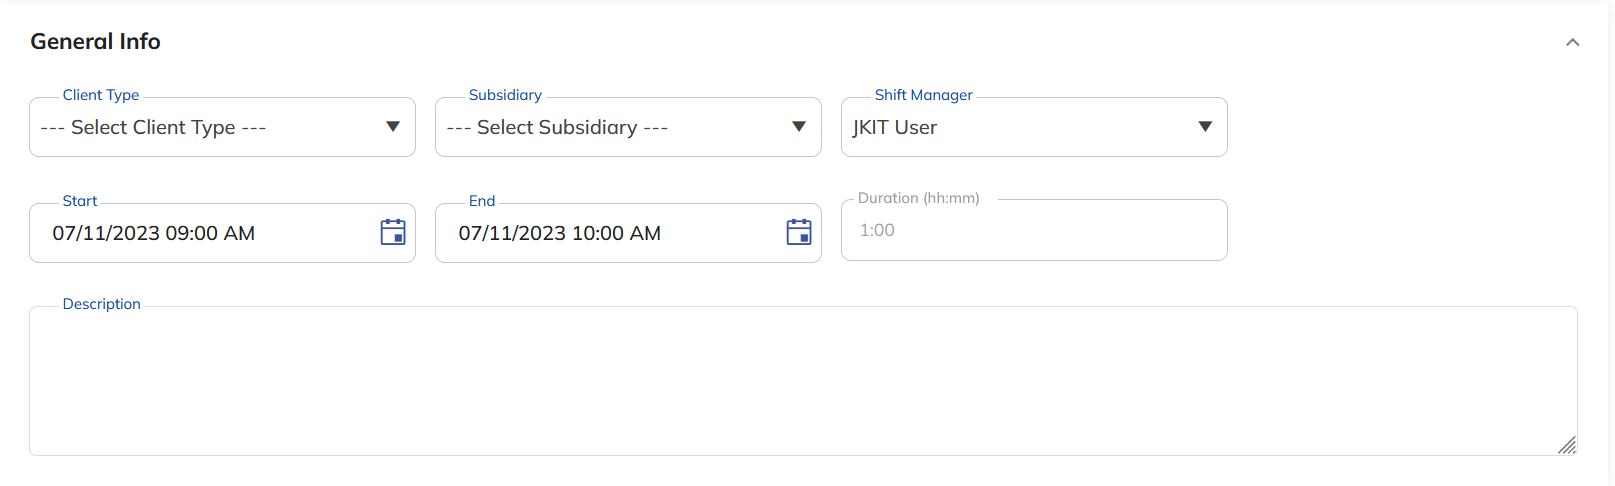Click the '--- Select Client Type ---' placeholder text
The image size is (1615, 486).
coord(153,128)
